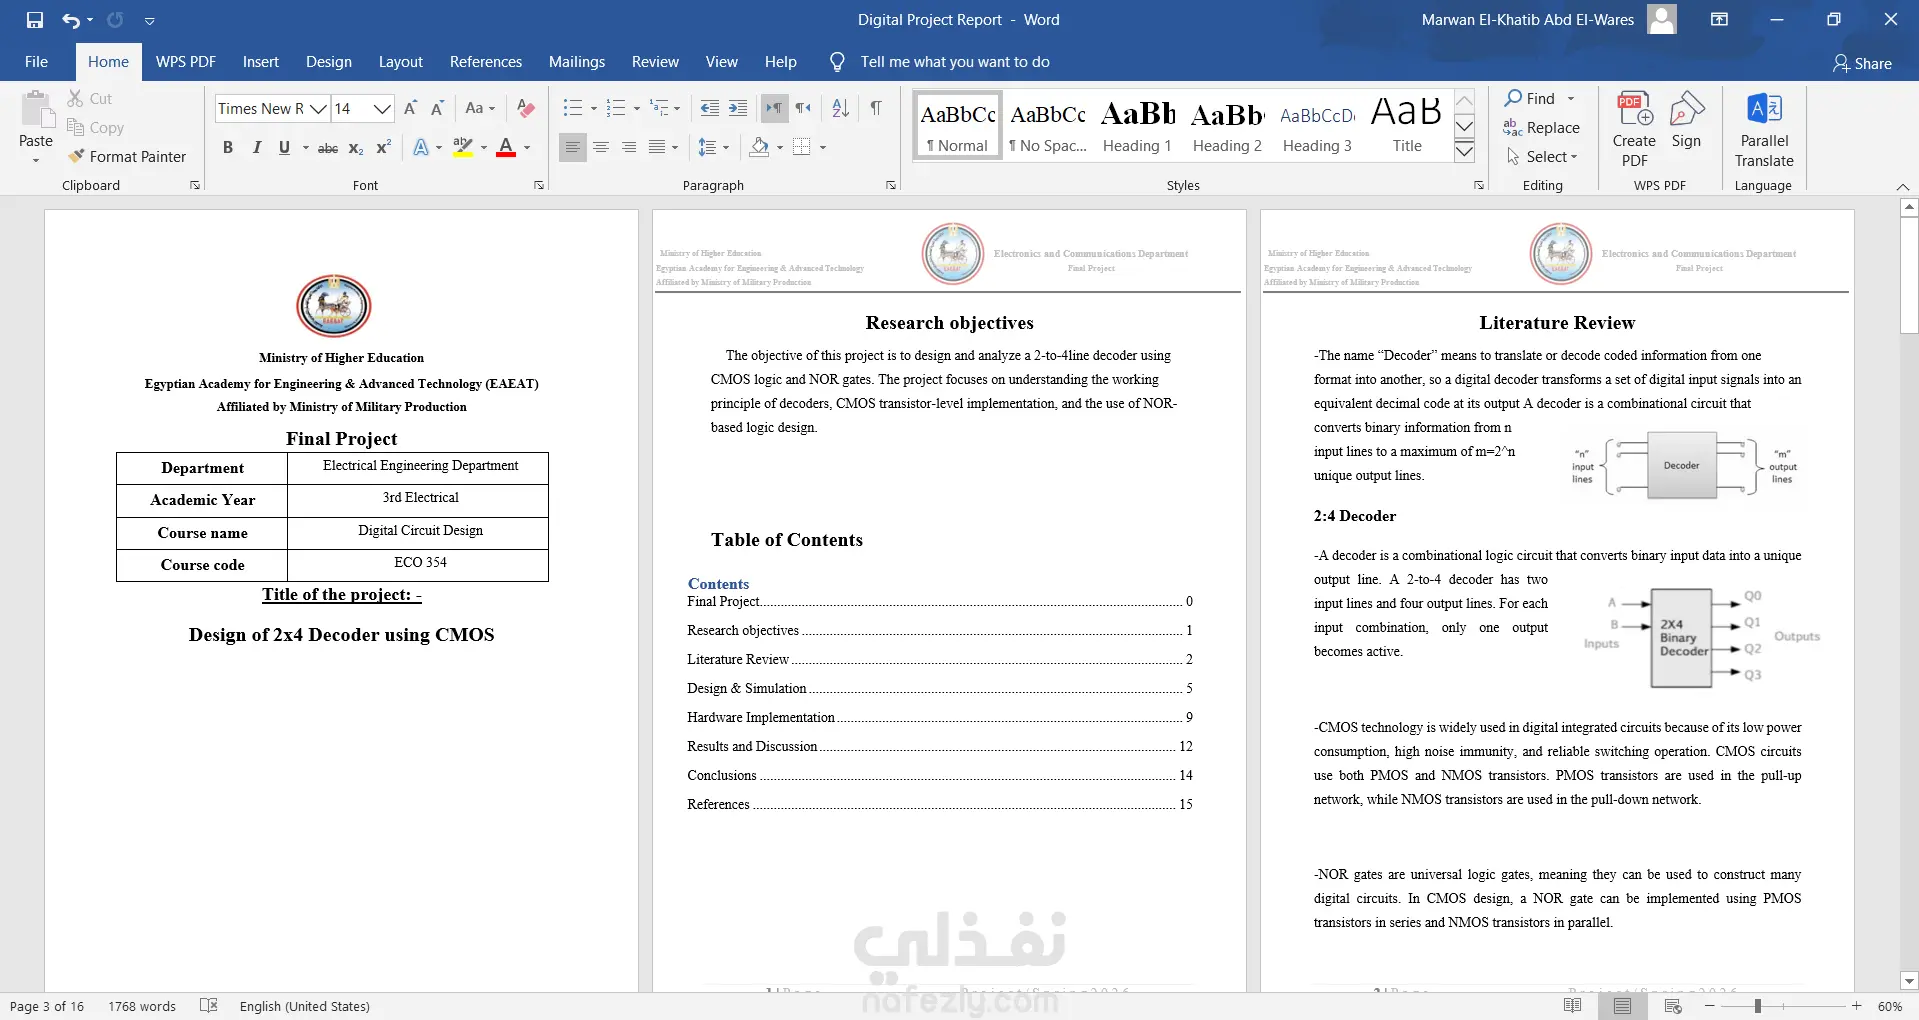Apply yellow text highlight color

click(463, 147)
